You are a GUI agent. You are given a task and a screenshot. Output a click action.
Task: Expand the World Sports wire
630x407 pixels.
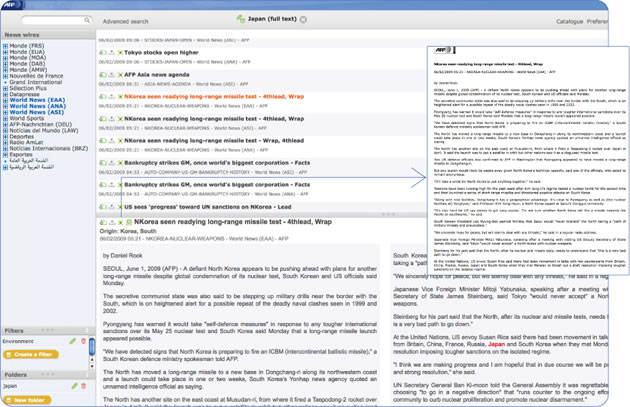coord(5,119)
